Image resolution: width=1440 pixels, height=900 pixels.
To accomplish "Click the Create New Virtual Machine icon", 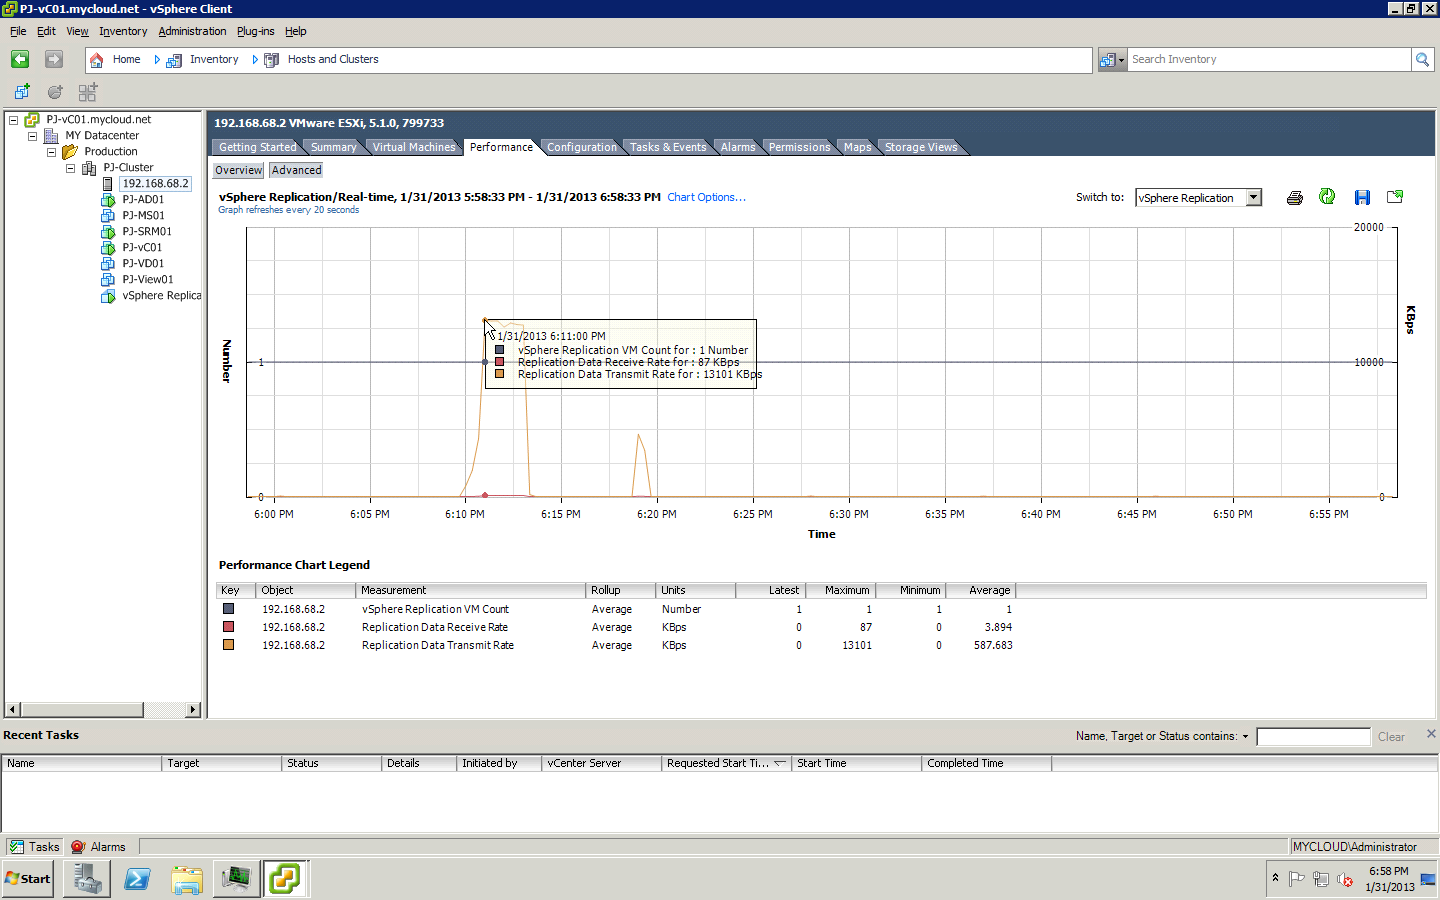I will point(22,91).
